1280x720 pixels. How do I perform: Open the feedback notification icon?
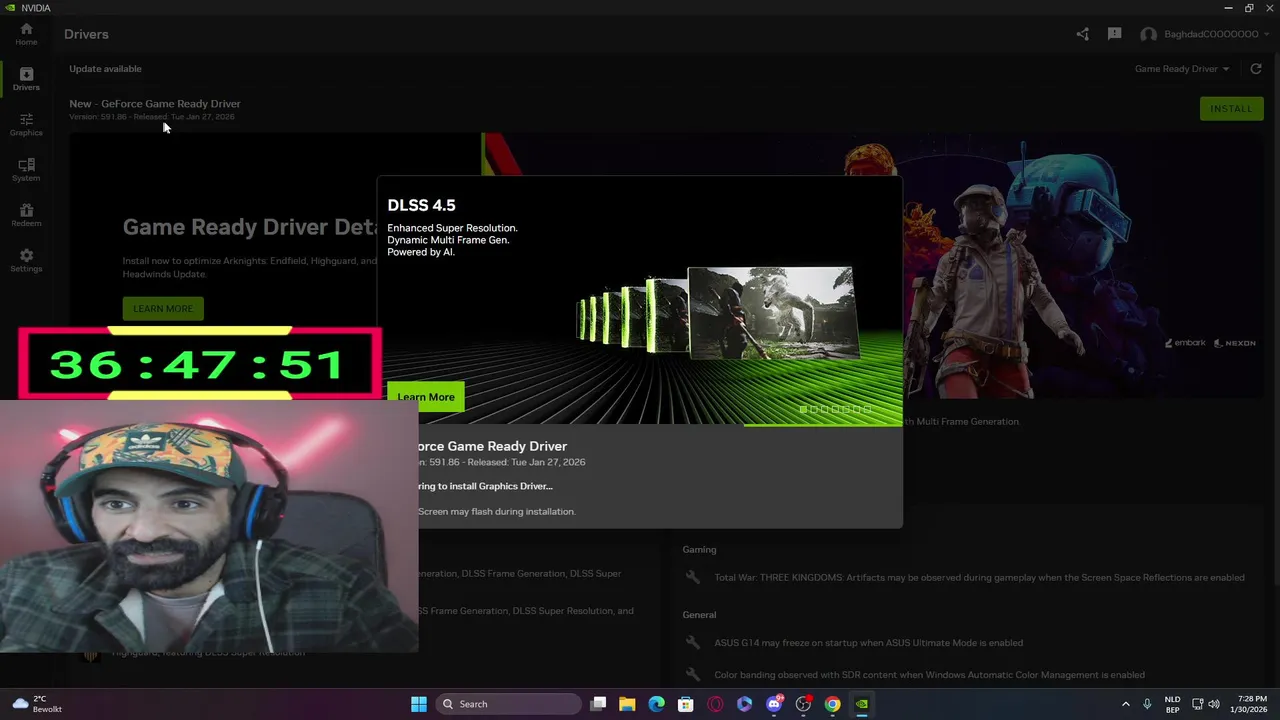pyautogui.click(x=1114, y=34)
